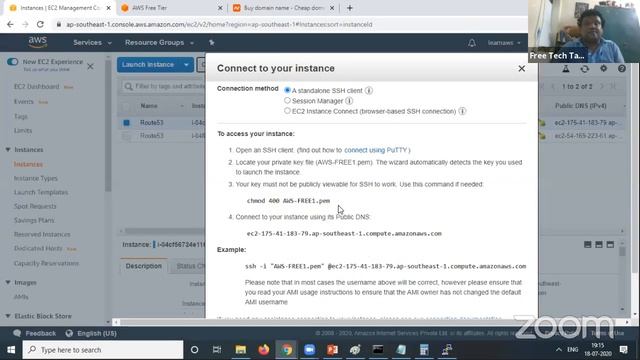640x360 pixels.
Task: Open EC2 Dashboard in sidebar
Action: point(37,87)
